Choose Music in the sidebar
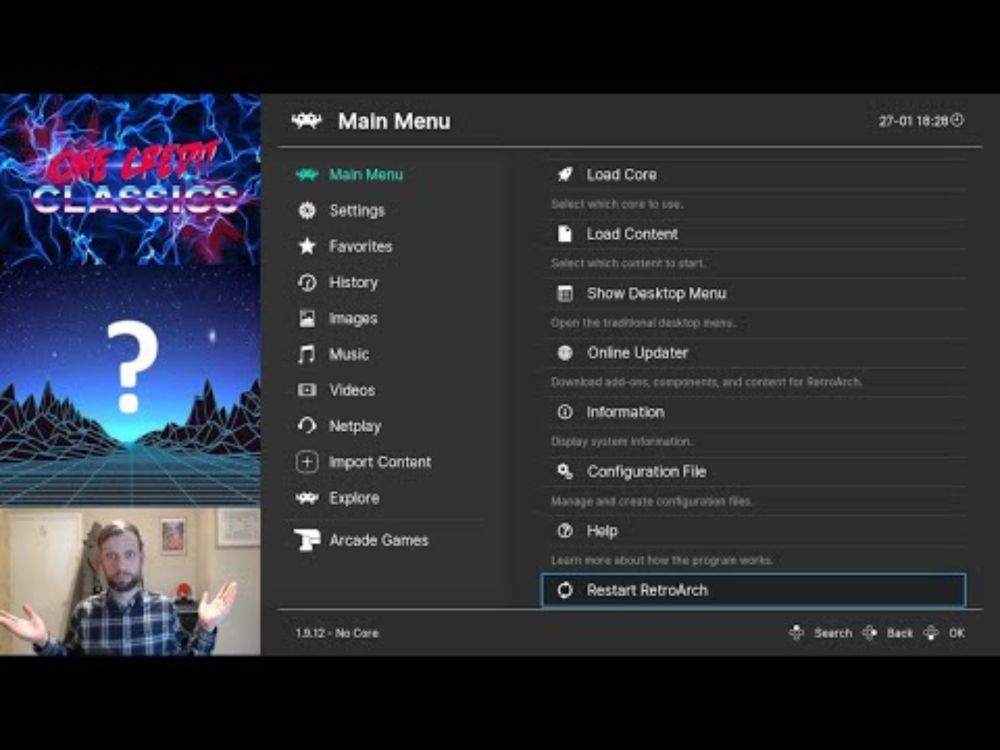Viewport: 1000px width, 750px height. pos(349,354)
